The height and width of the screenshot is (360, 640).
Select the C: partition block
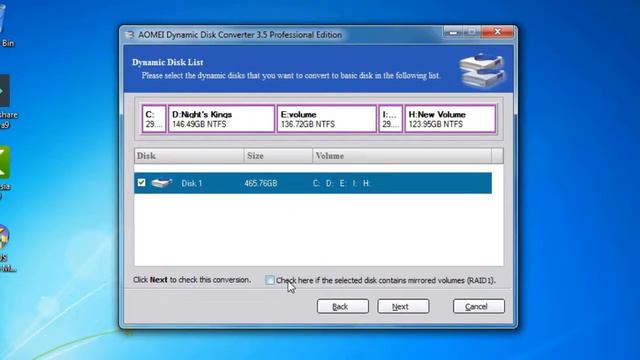click(154, 119)
